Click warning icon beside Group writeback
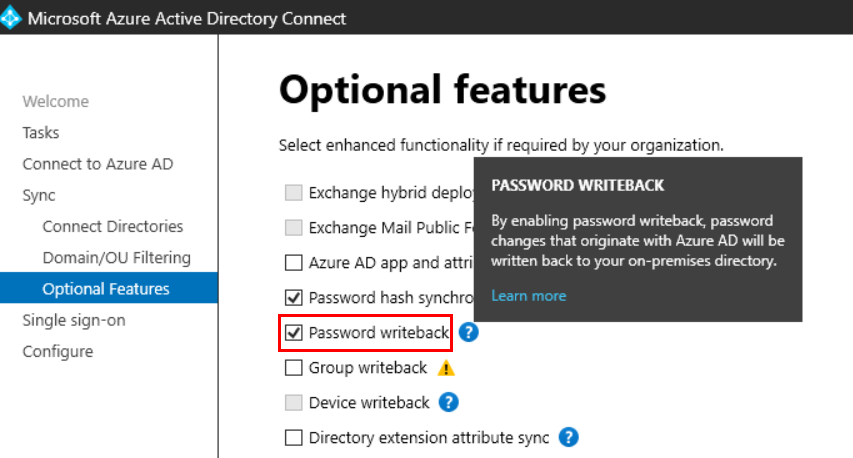 pyautogui.click(x=447, y=368)
